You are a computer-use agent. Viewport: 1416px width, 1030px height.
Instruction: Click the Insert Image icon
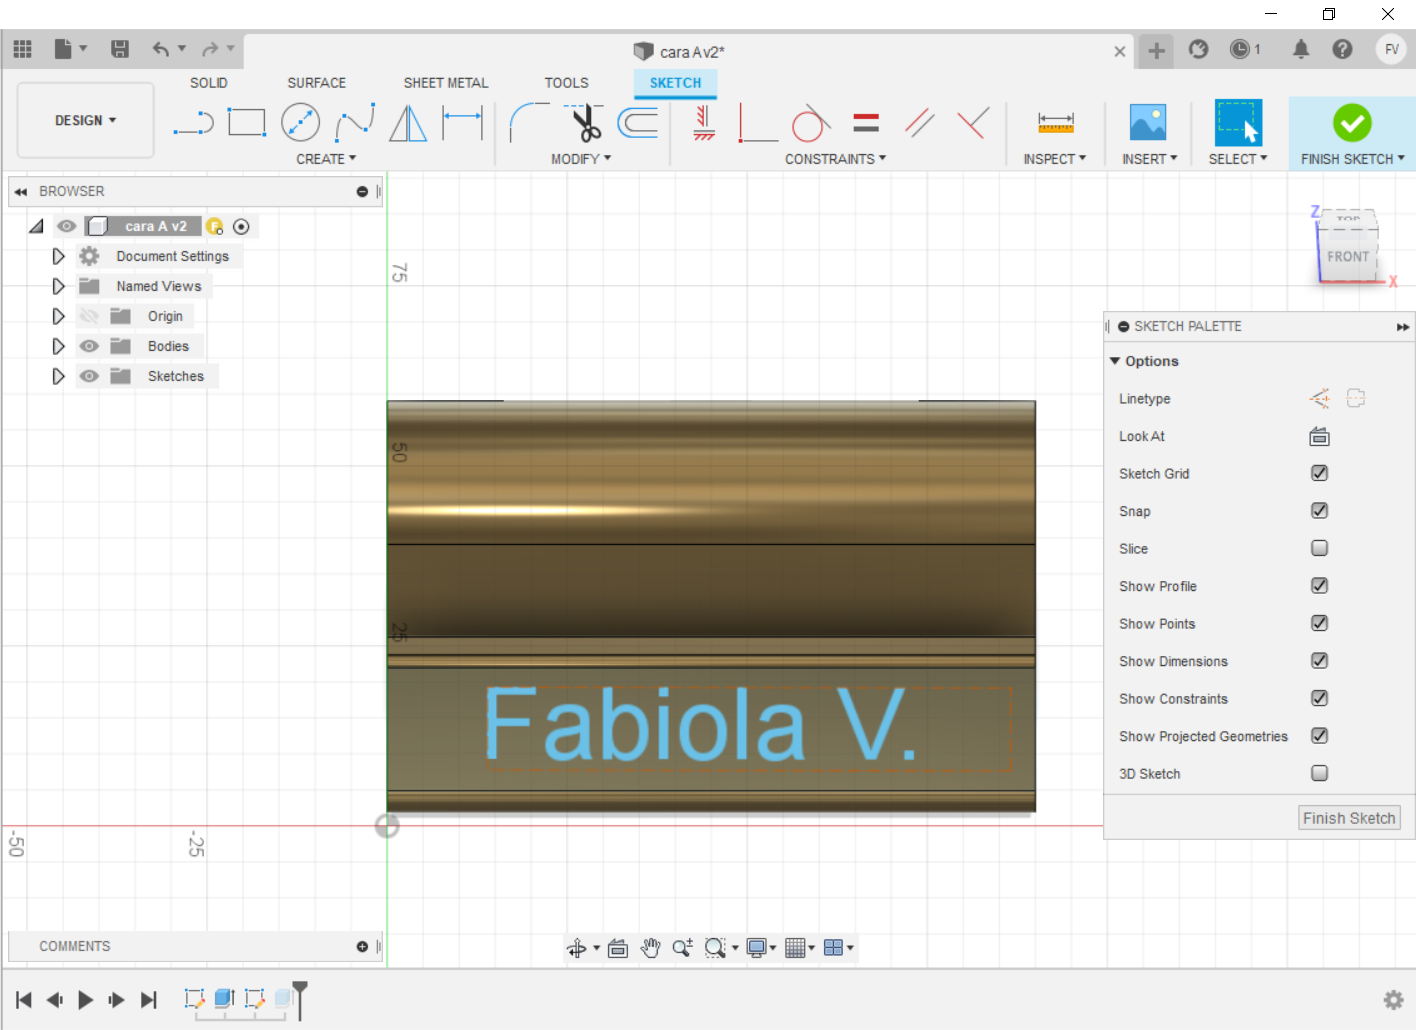[x=1148, y=122]
